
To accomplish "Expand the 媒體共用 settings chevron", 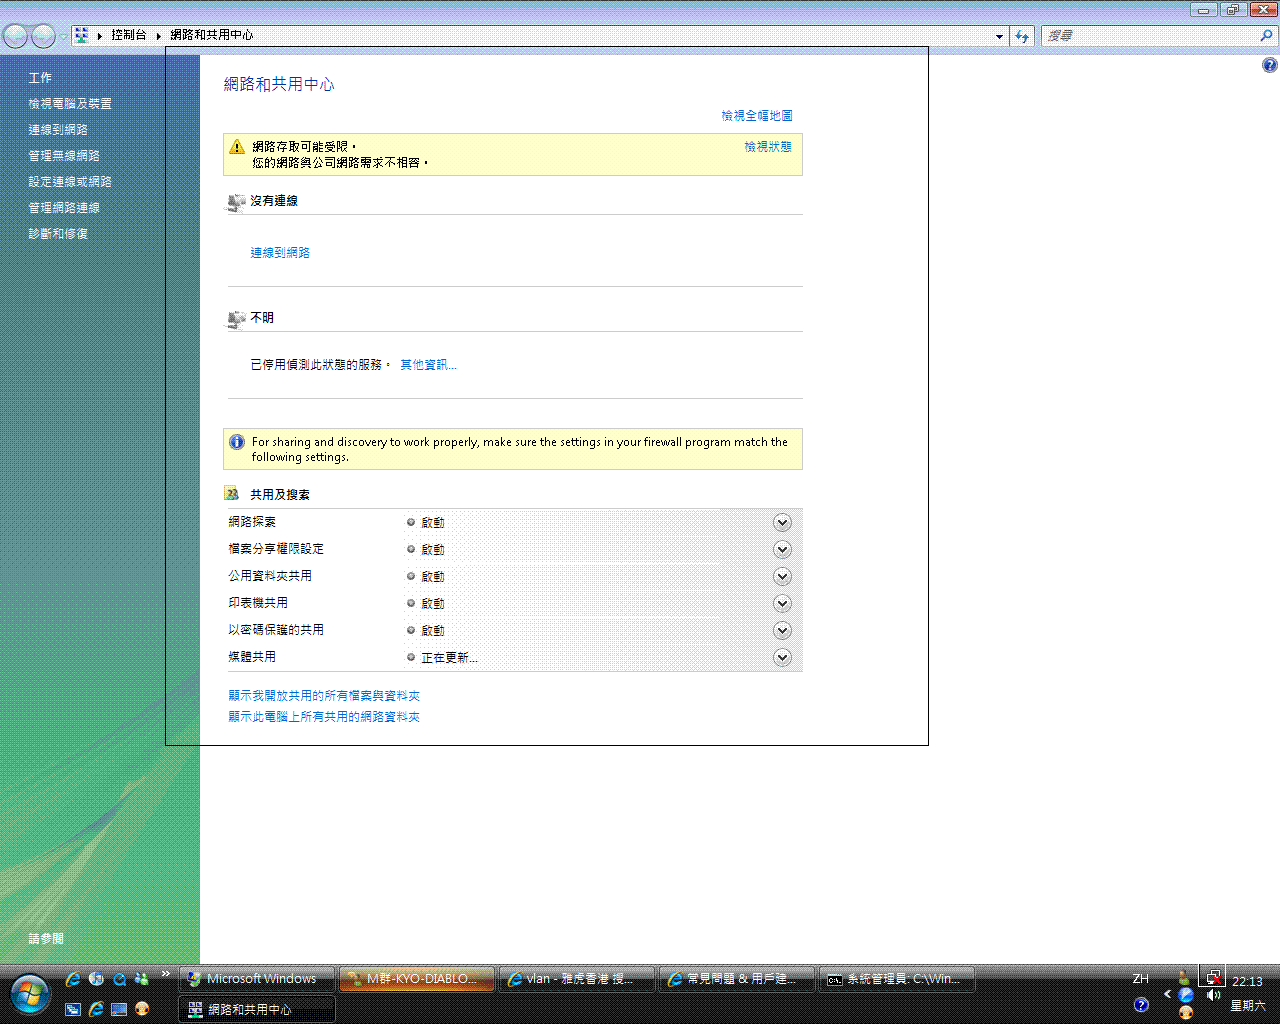I will (782, 657).
